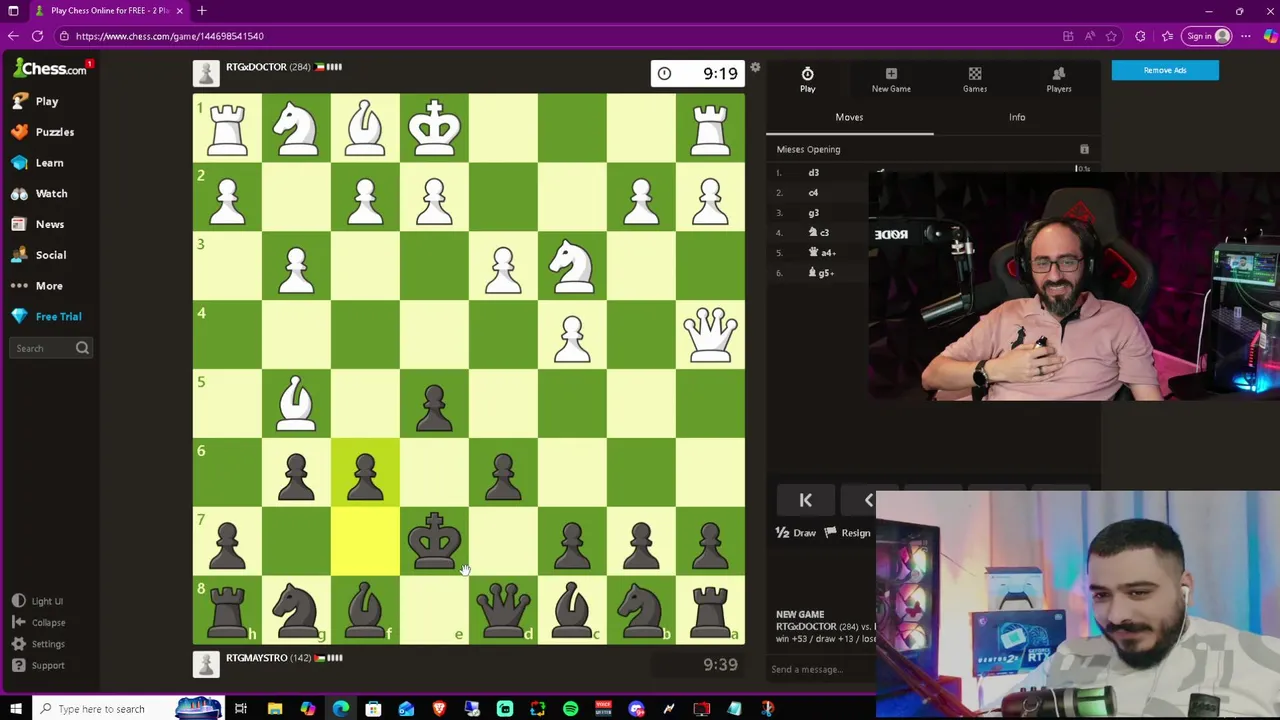The width and height of the screenshot is (1280, 720).
Task: Click the sidebar search magnifier icon
Action: [x=82, y=348]
